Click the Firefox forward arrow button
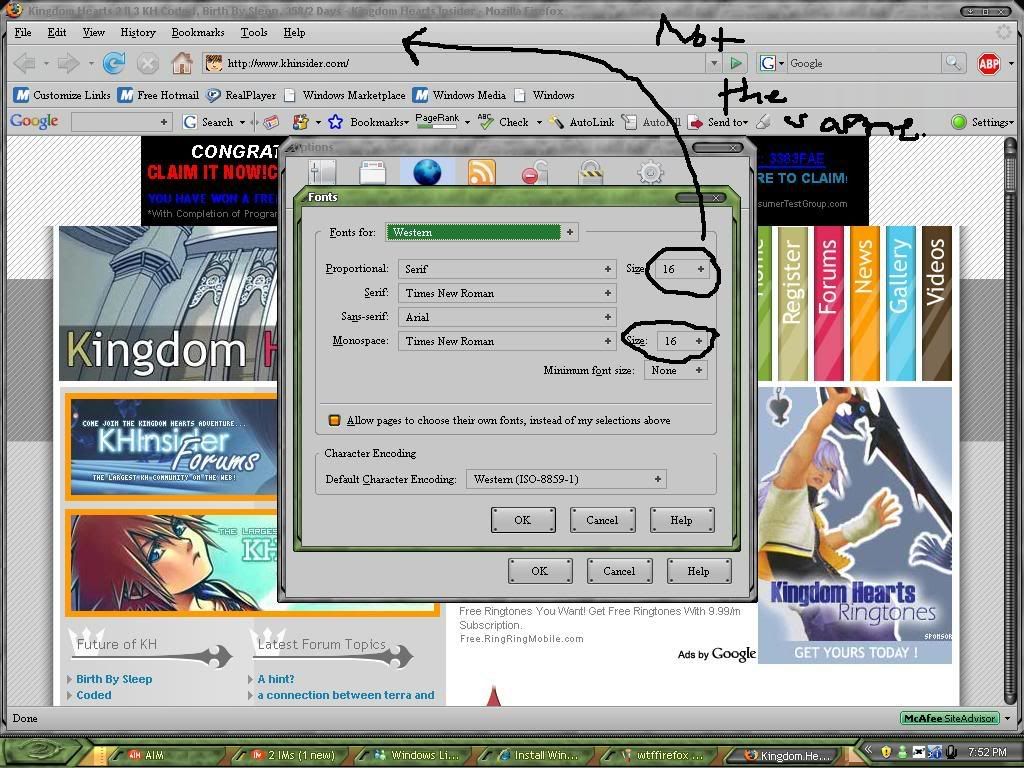Image resolution: width=1024 pixels, height=768 pixels. [69, 63]
